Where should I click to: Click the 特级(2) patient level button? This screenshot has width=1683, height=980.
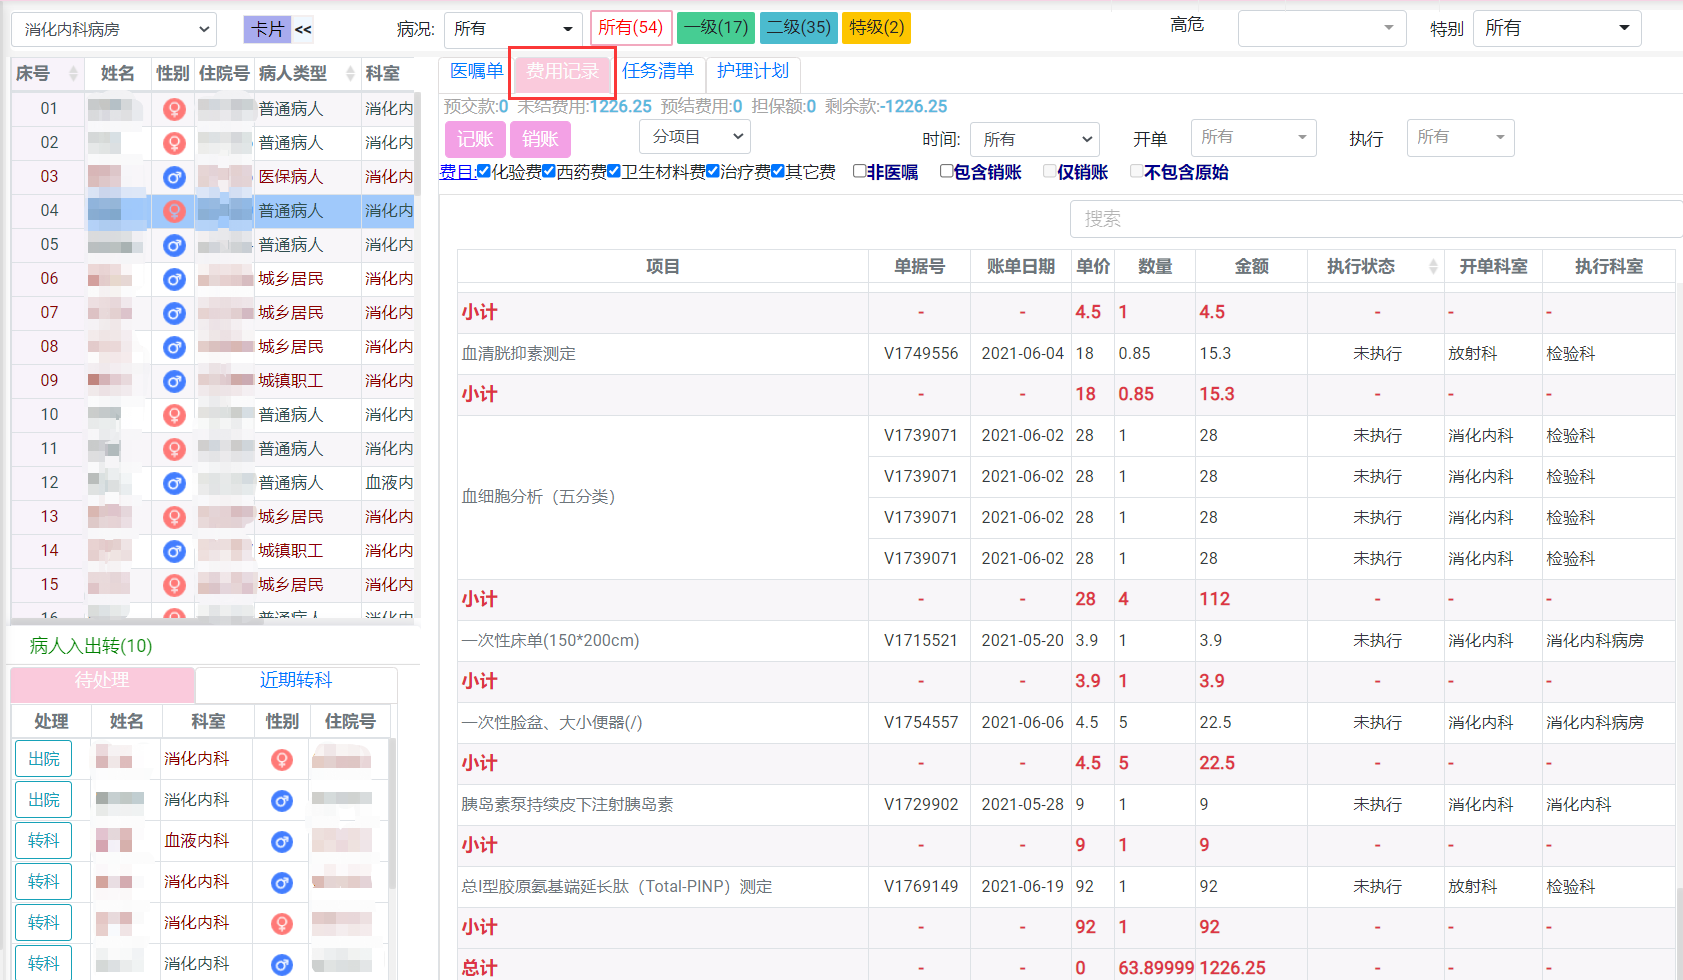(876, 27)
